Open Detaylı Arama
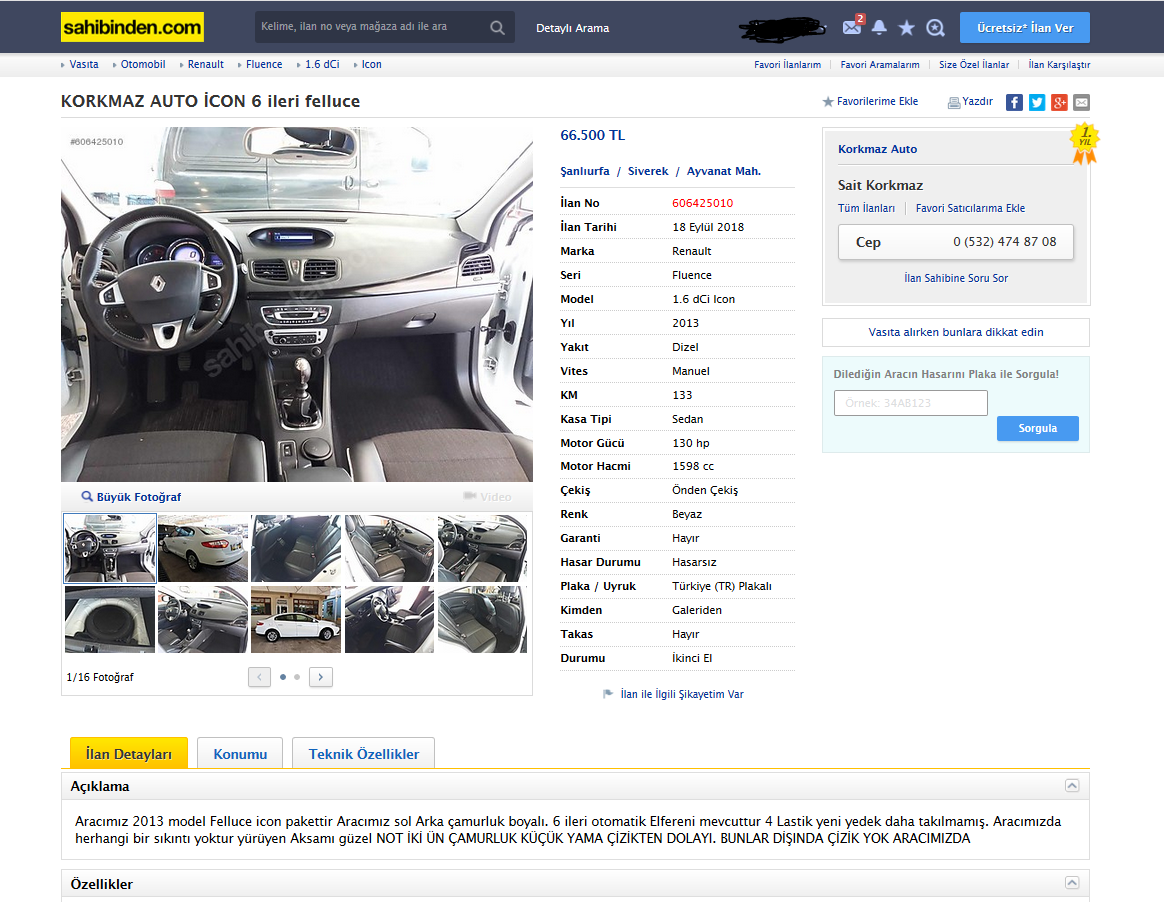Viewport: 1164px width, 902px height. [x=572, y=28]
